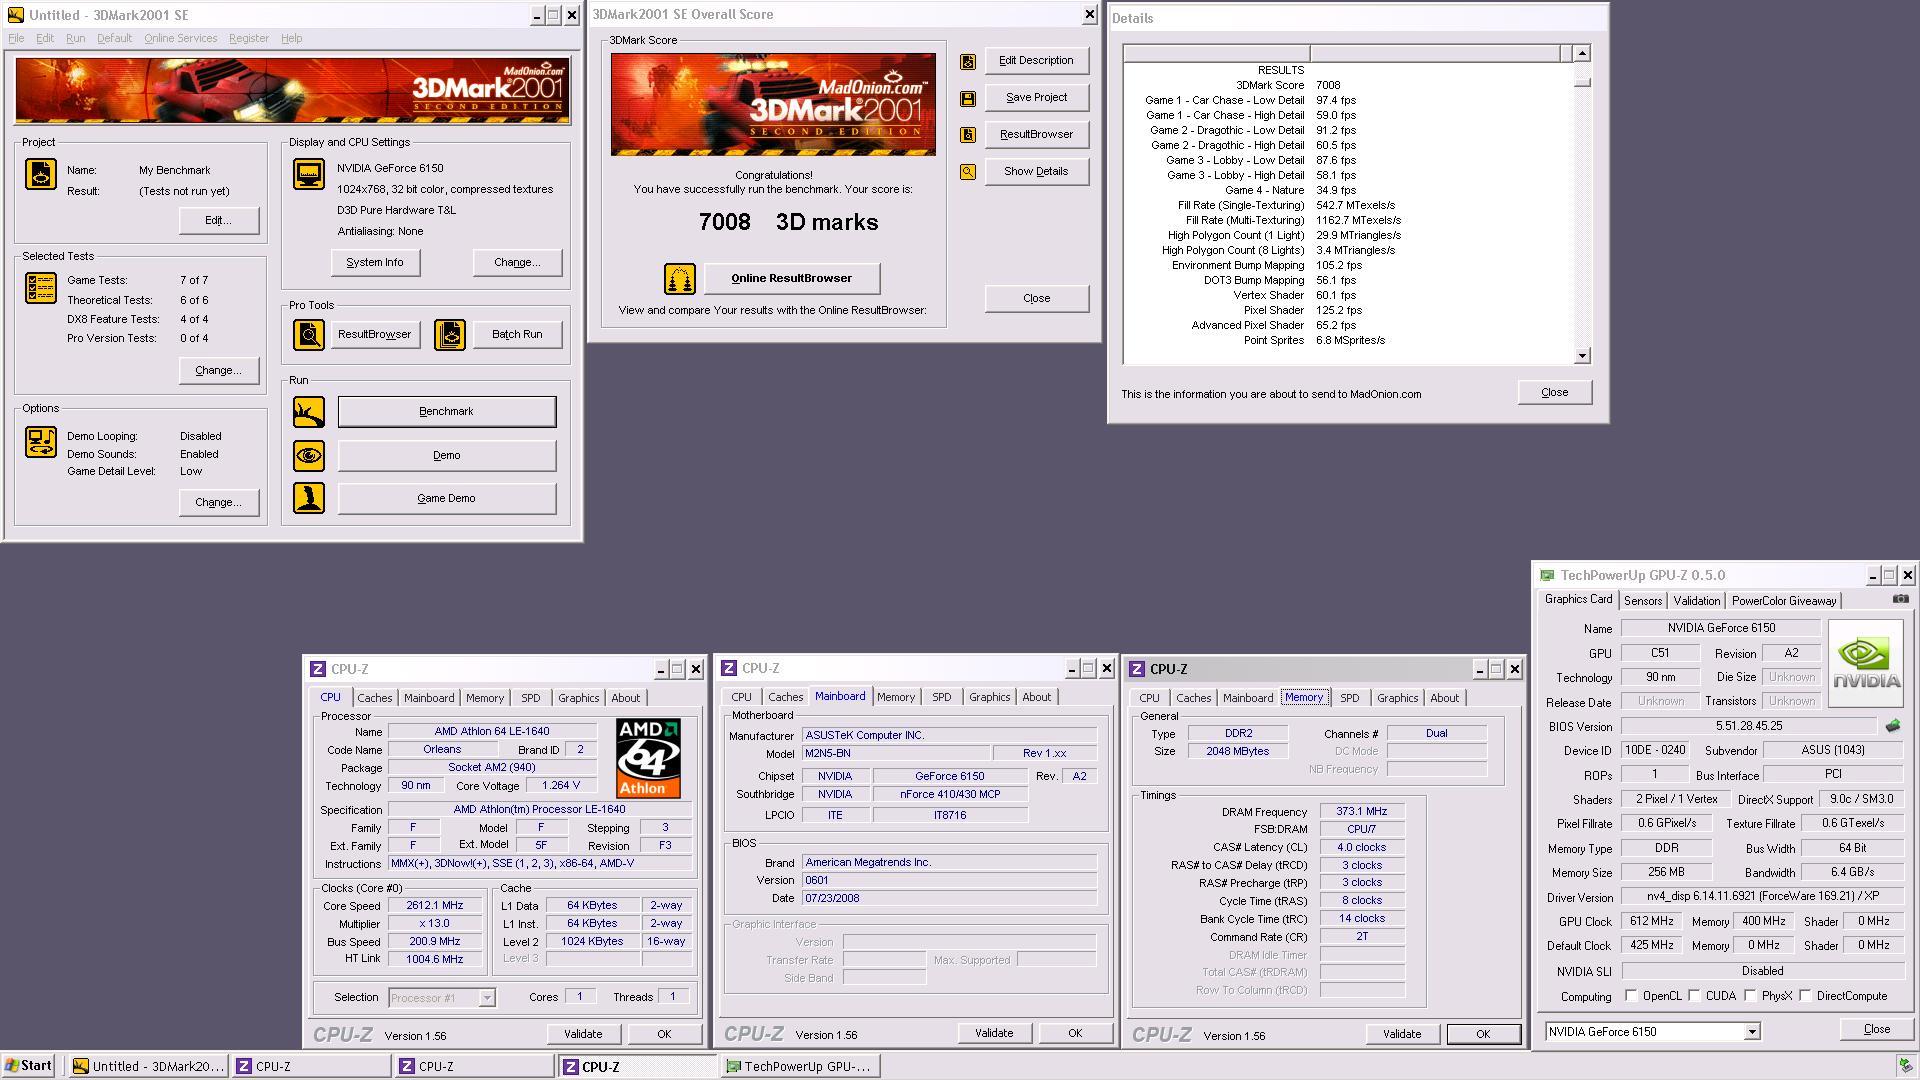The width and height of the screenshot is (1920, 1080).
Task: Click the Options demo settings icon
Action: coord(41,442)
